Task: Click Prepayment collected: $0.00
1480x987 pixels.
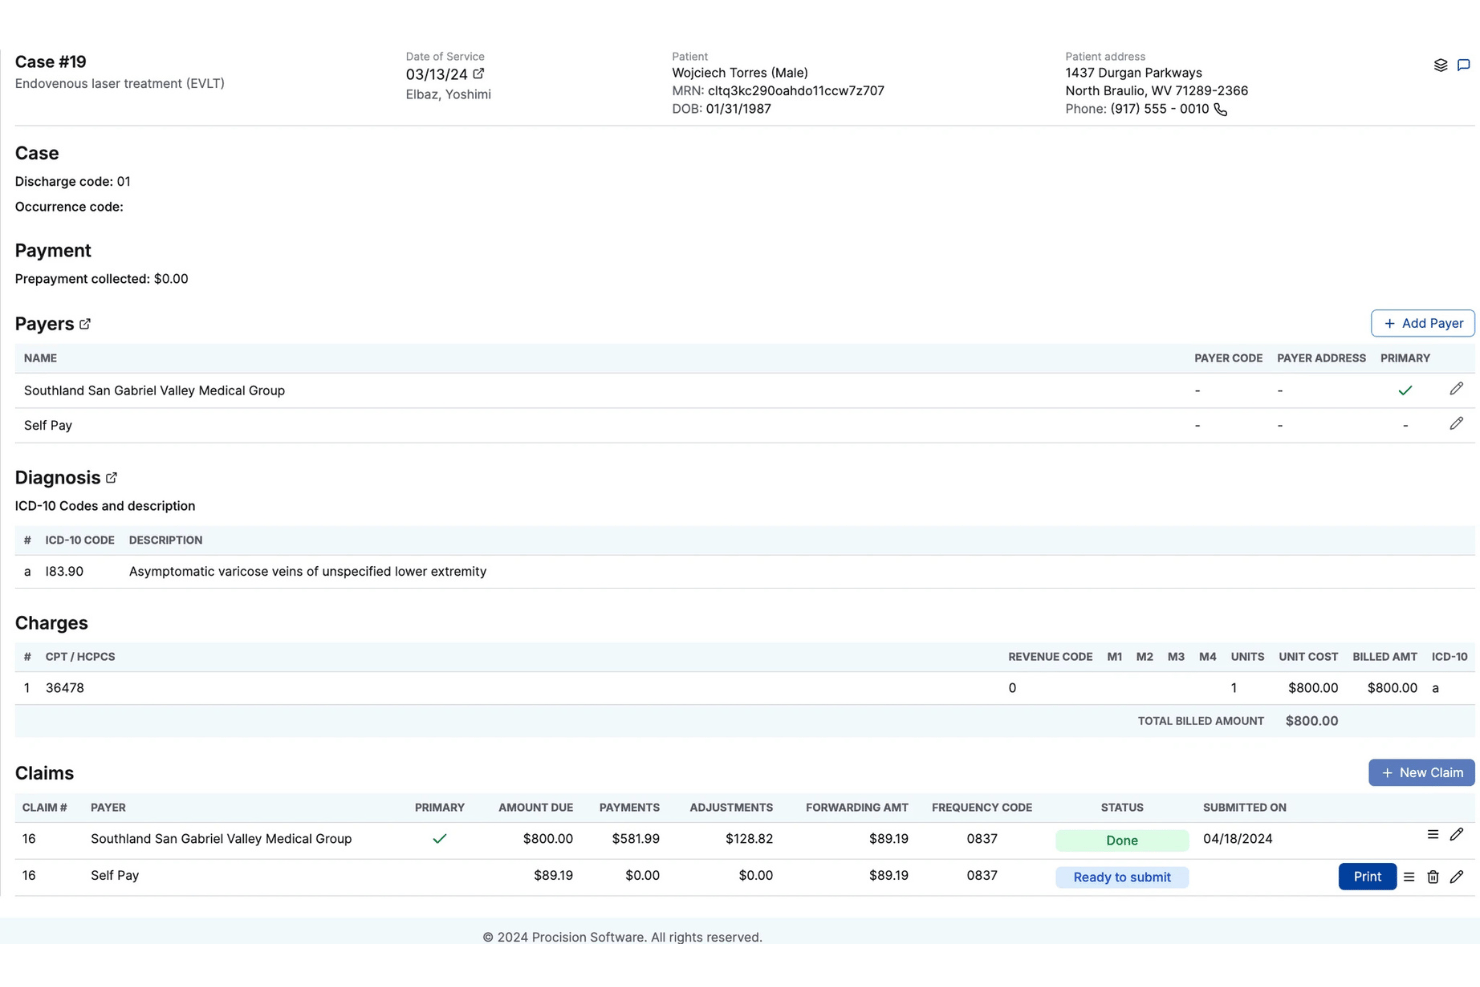Action: pyautogui.click(x=102, y=279)
